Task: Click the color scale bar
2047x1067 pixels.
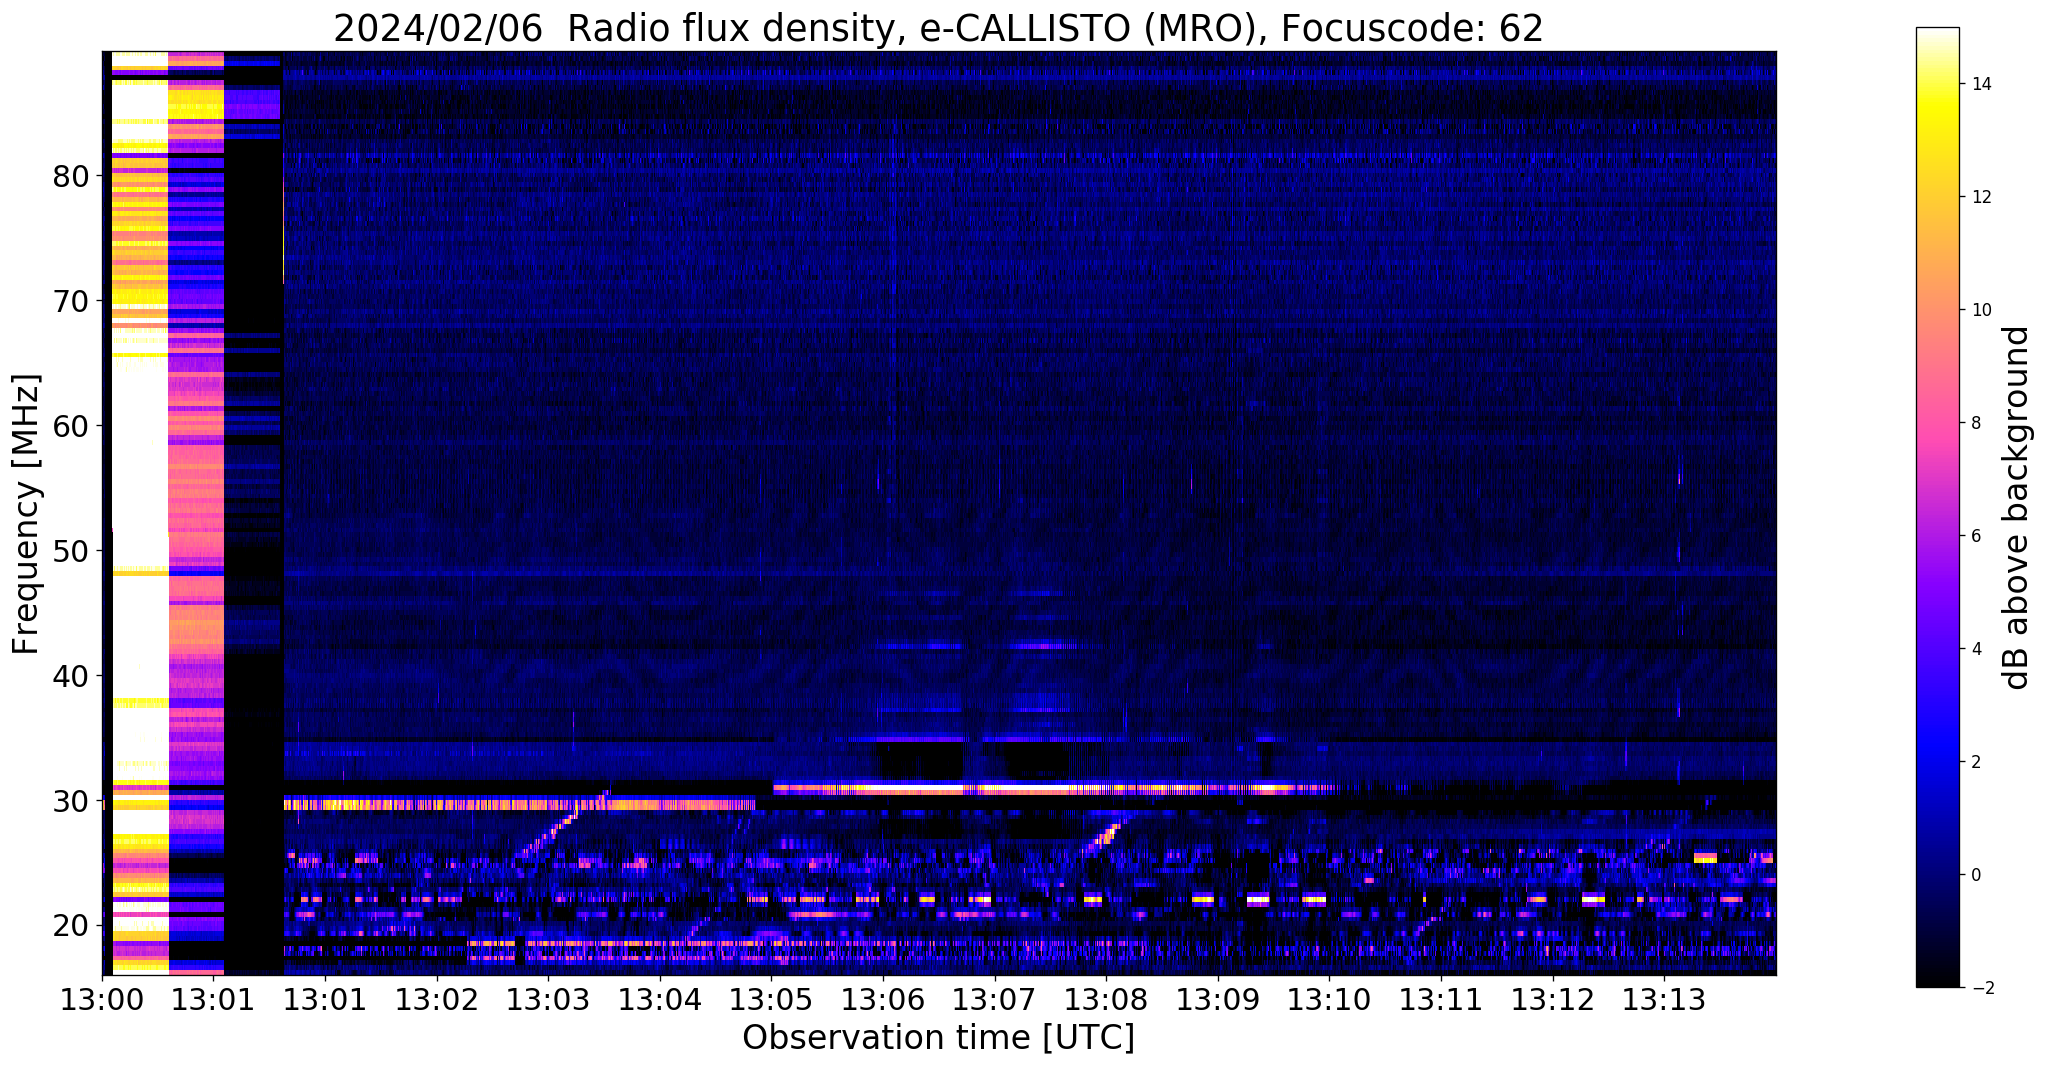Action: click(1937, 507)
